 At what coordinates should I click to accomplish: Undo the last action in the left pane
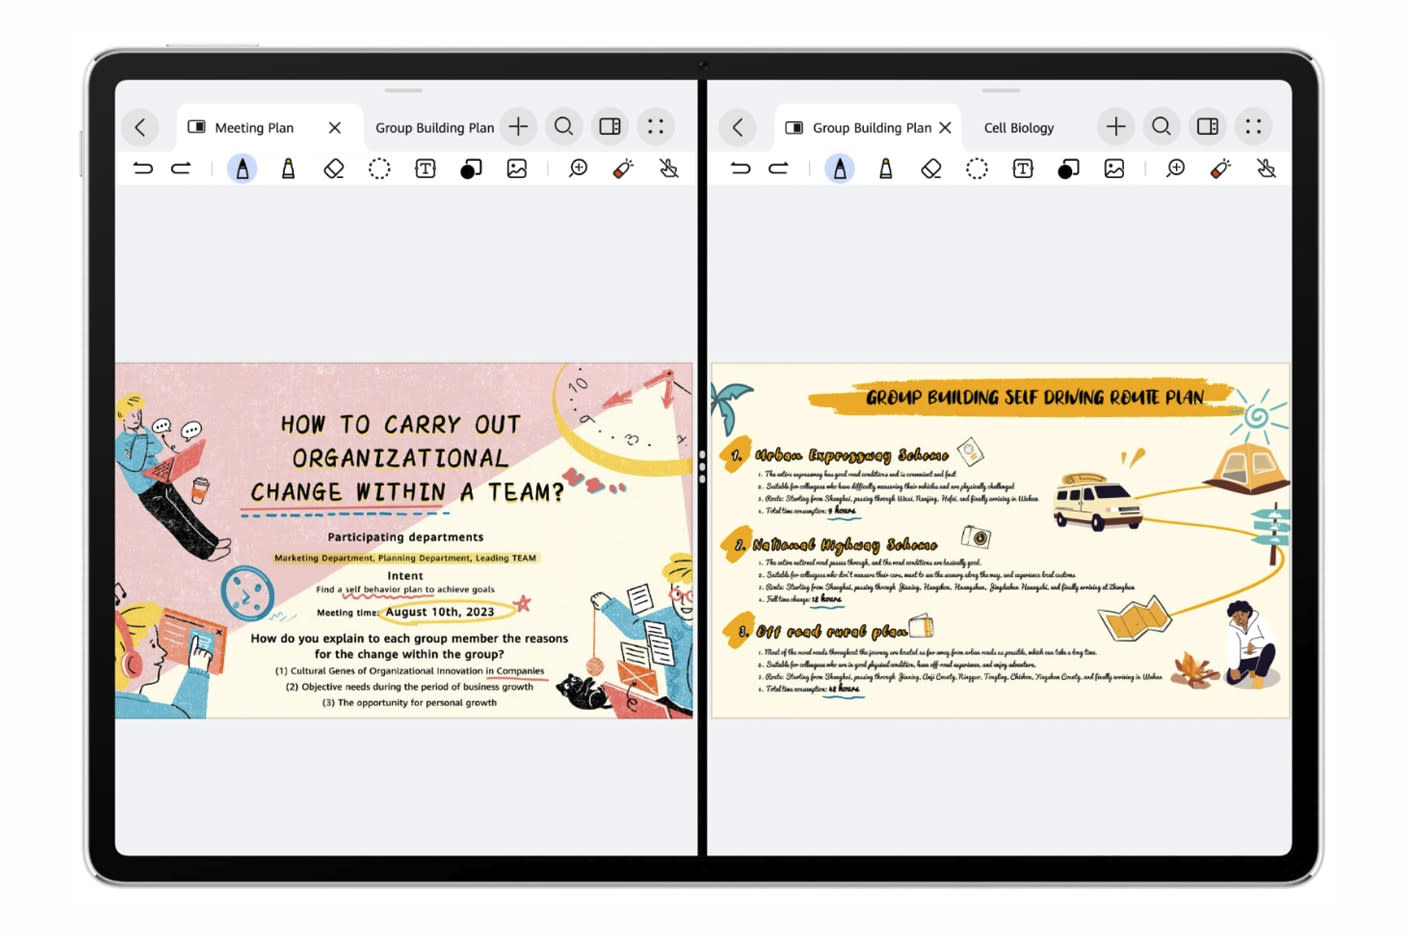tap(143, 169)
